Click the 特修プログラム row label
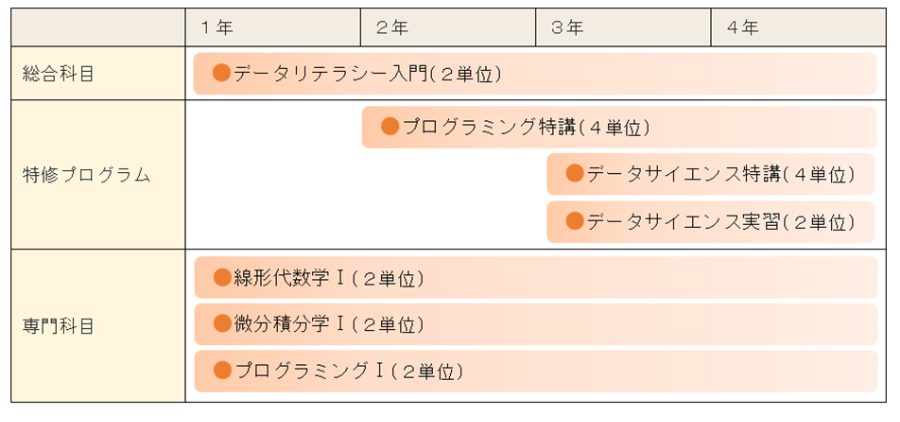This screenshot has height=422, width=900. (x=87, y=174)
